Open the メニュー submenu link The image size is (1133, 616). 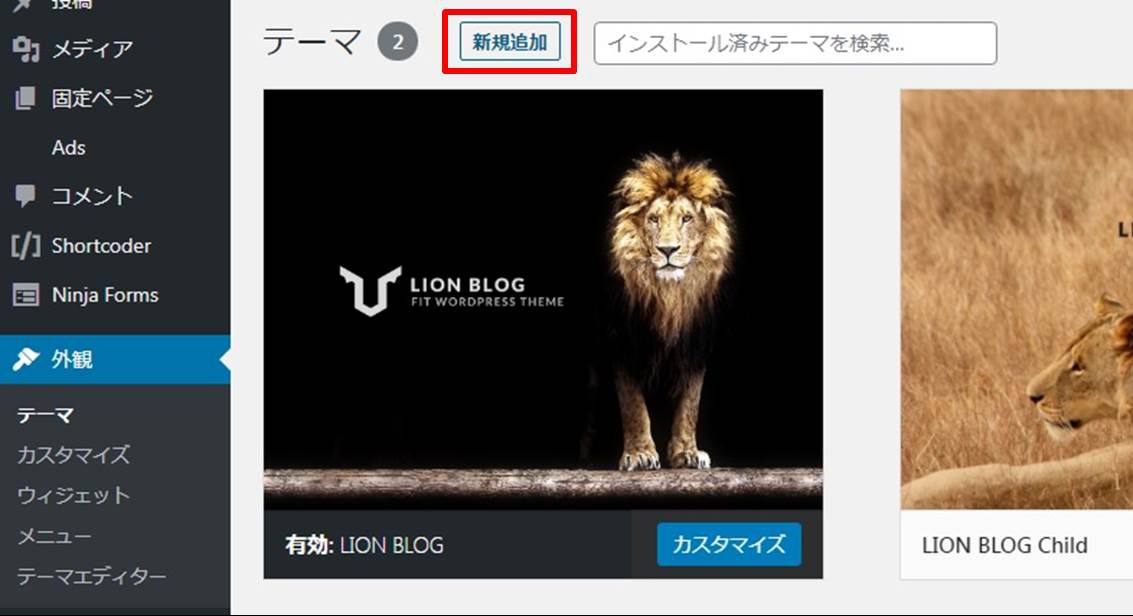pos(54,536)
